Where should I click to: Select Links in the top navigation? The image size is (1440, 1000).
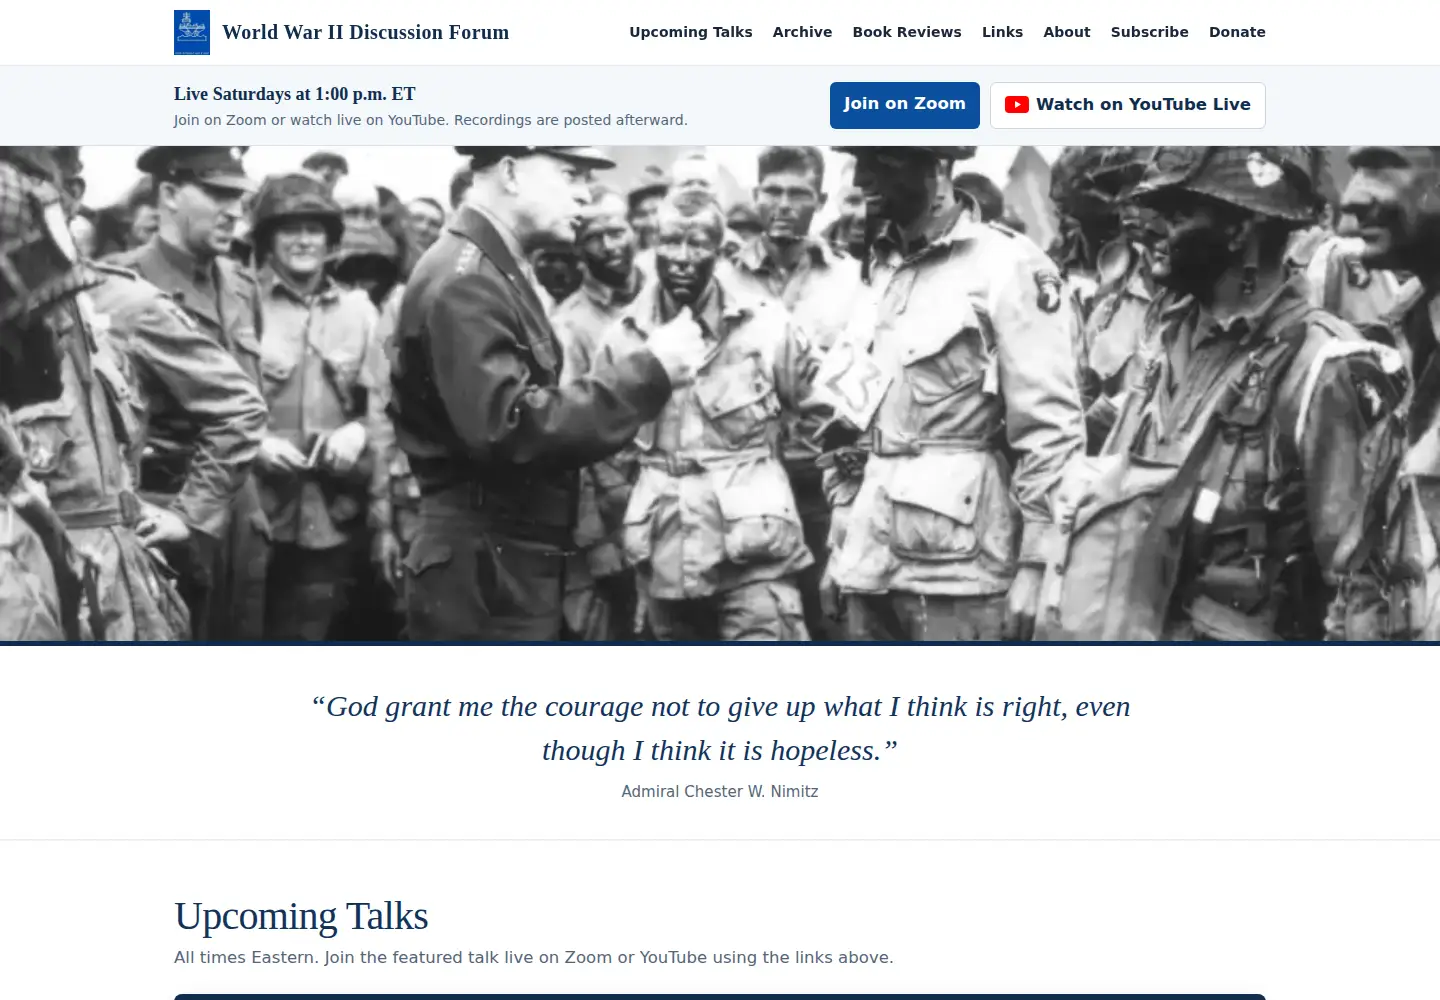(x=1002, y=32)
